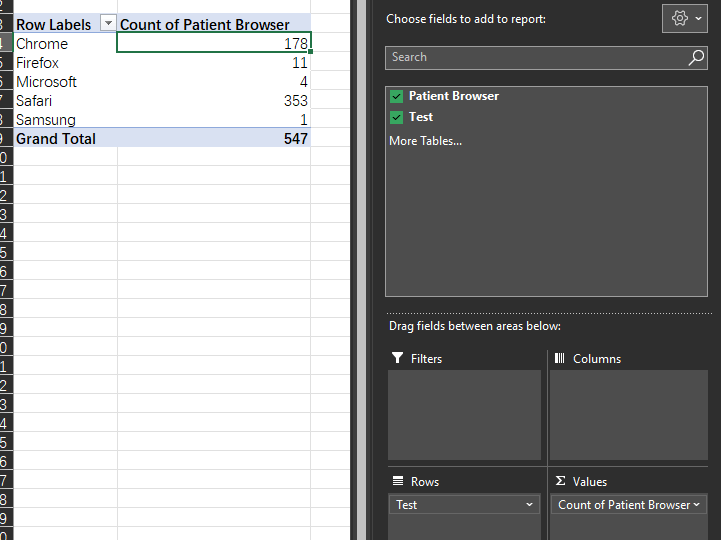Open the Row Labels filter dropdown
Viewport: 721px width, 540px height.
[x=108, y=23]
